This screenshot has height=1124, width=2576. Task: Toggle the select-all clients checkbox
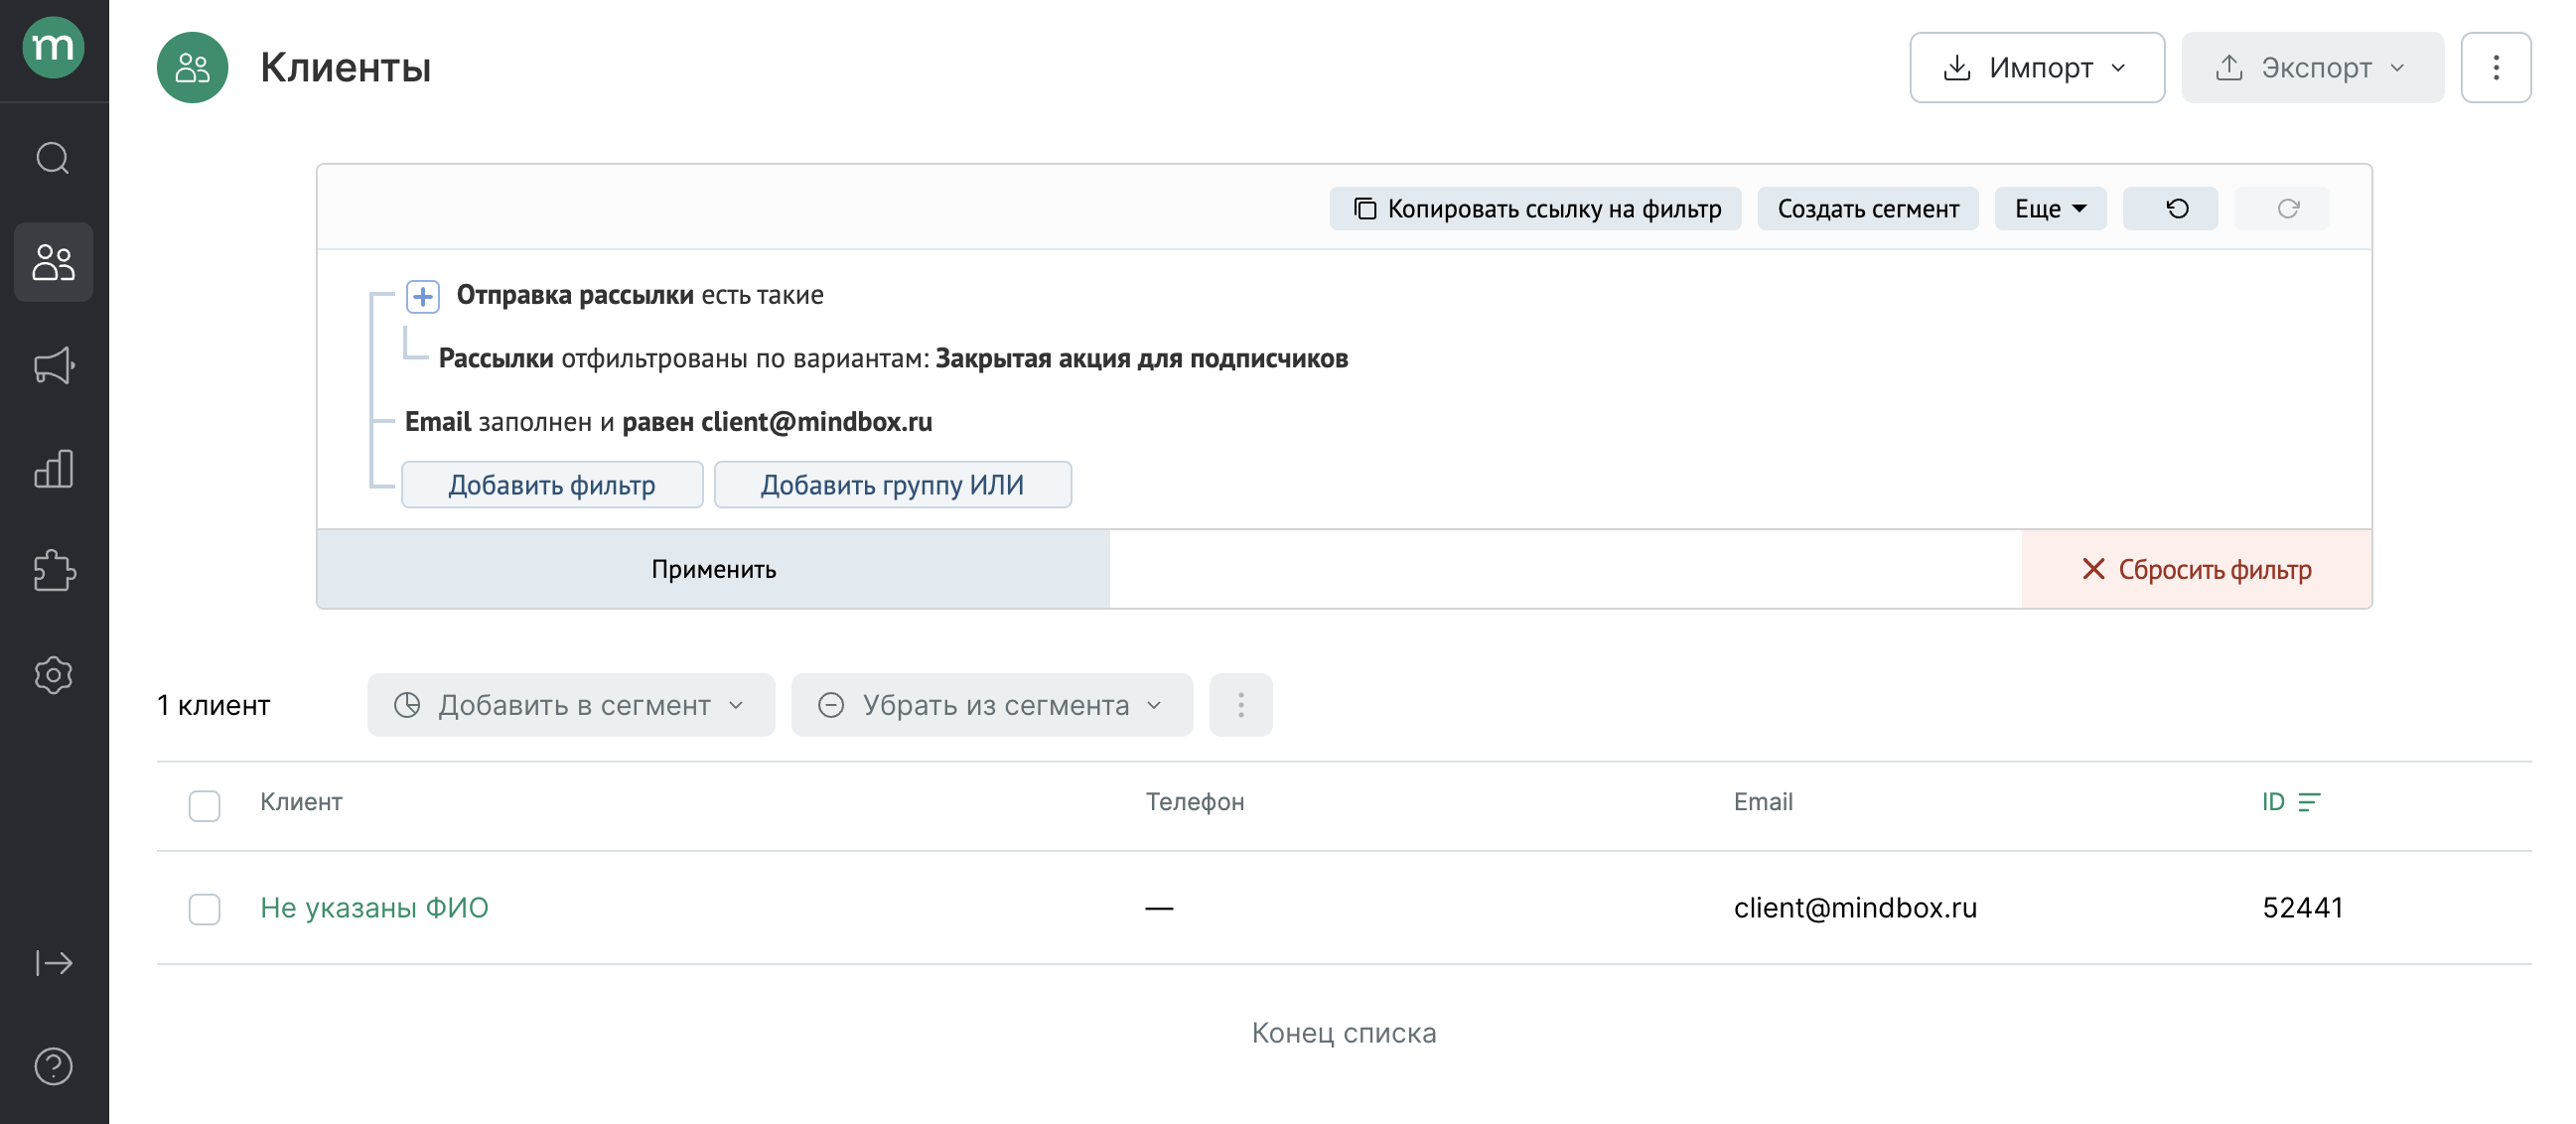(204, 805)
